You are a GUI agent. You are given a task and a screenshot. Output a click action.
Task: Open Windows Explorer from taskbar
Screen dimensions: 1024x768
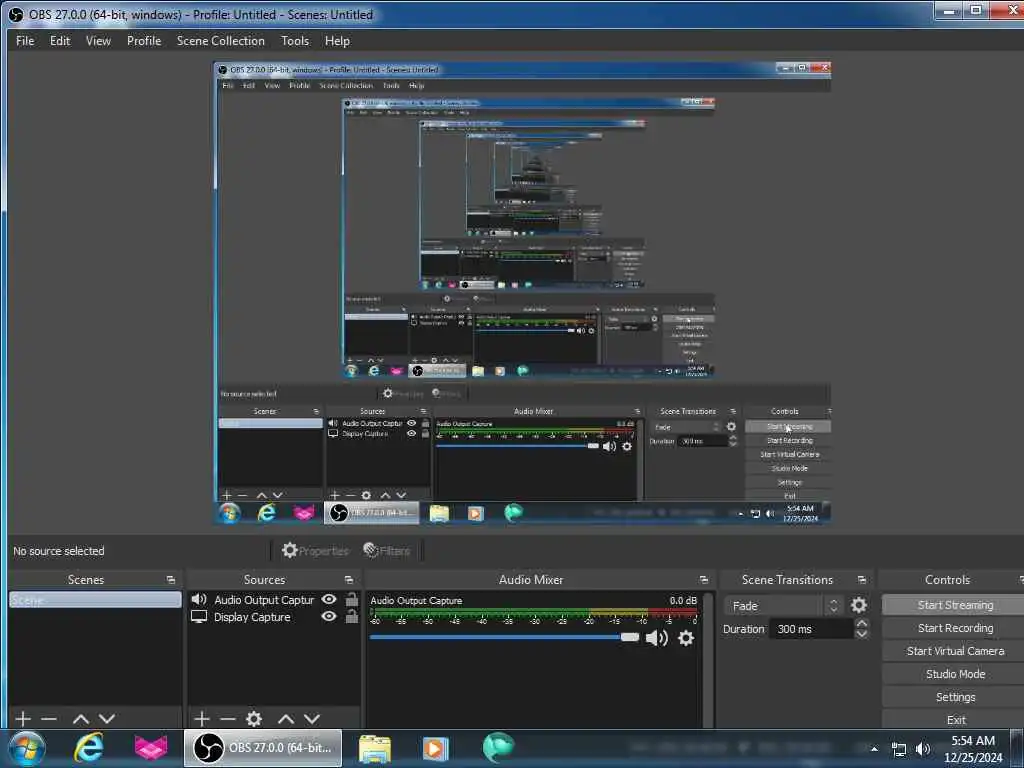(375, 748)
